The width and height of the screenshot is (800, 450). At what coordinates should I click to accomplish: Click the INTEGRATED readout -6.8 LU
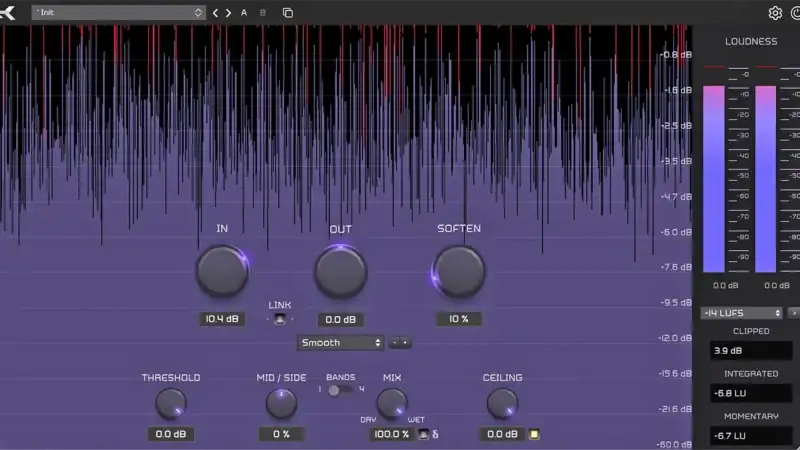click(751, 393)
